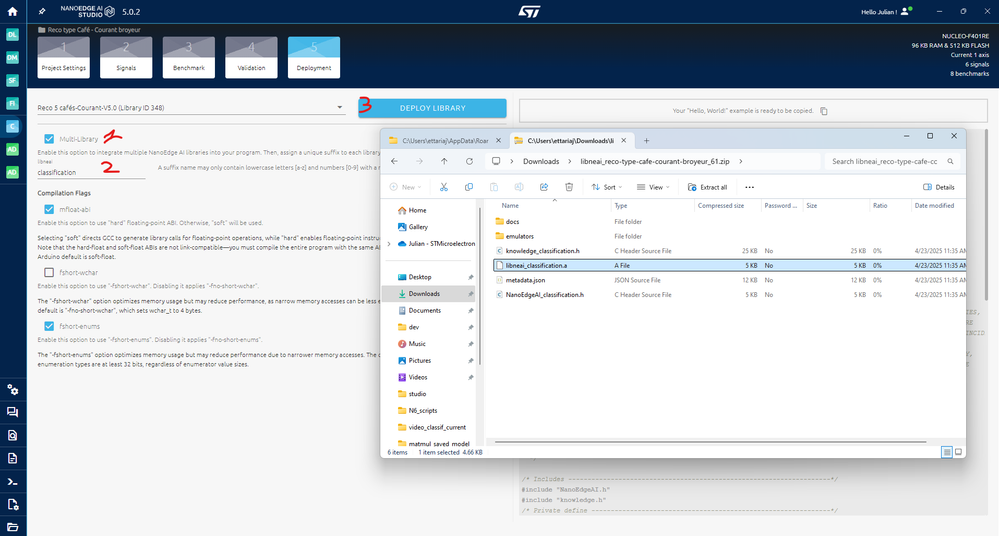Expand Julian - STMicroelectronics tree node
The image size is (999, 536).
[389, 243]
